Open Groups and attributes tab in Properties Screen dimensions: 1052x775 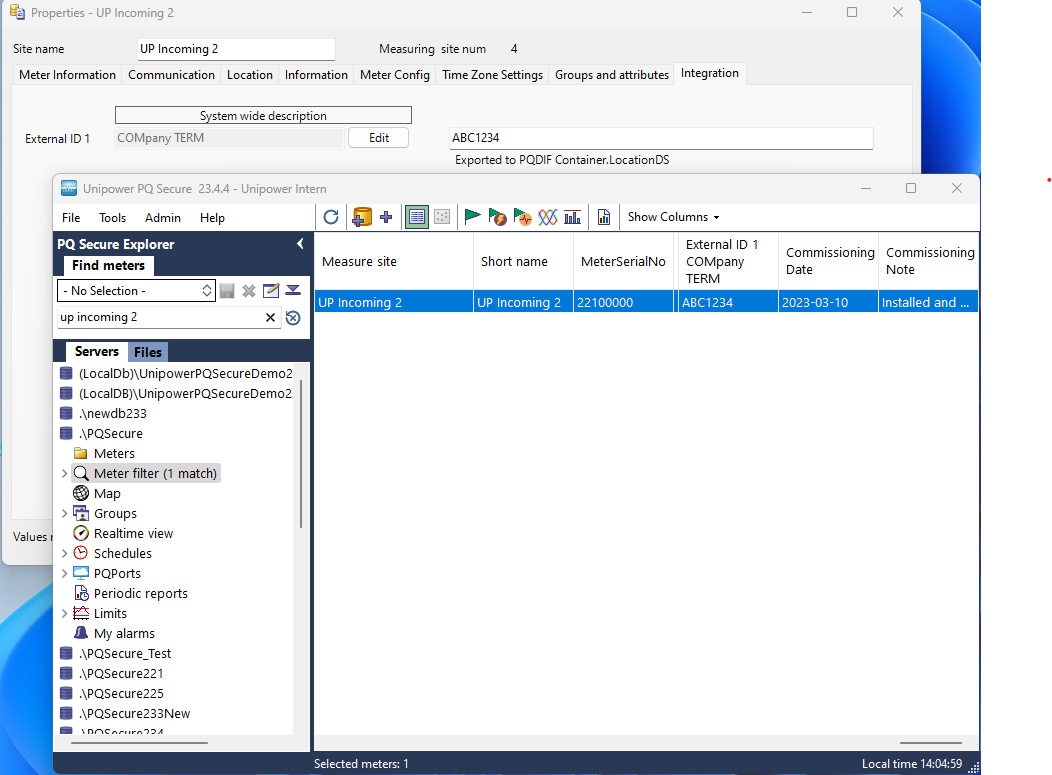612,74
